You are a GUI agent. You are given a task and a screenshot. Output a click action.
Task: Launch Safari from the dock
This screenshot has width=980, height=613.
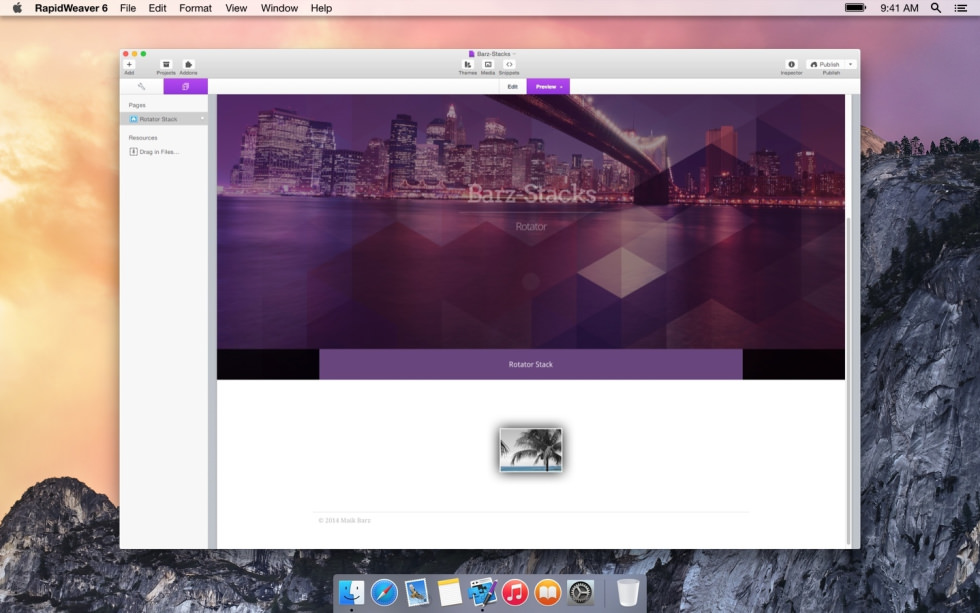click(384, 592)
